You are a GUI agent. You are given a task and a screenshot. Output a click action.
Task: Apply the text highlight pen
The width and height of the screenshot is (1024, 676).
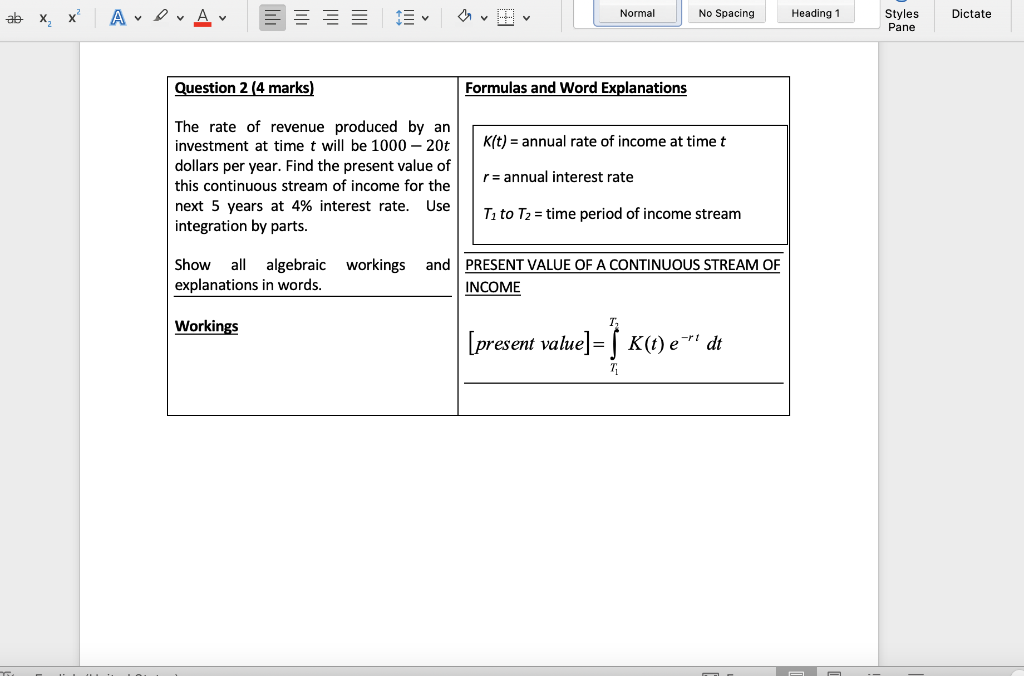[x=161, y=16]
